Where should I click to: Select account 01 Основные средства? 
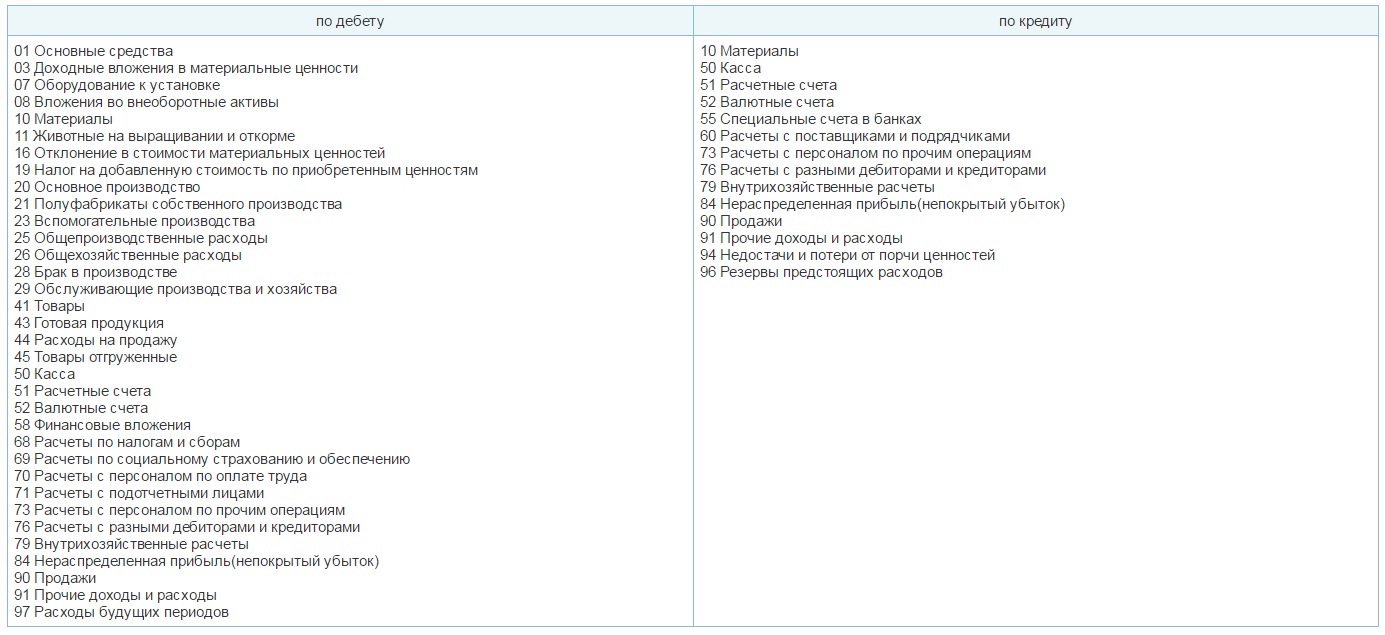[x=94, y=51]
